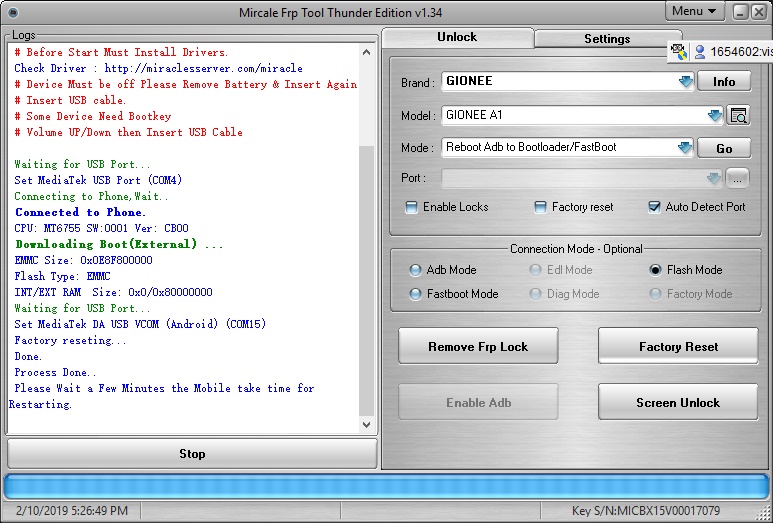Expand the Model dropdown arrow
Viewport: 773px width, 523px height.
pyautogui.click(x=715, y=115)
